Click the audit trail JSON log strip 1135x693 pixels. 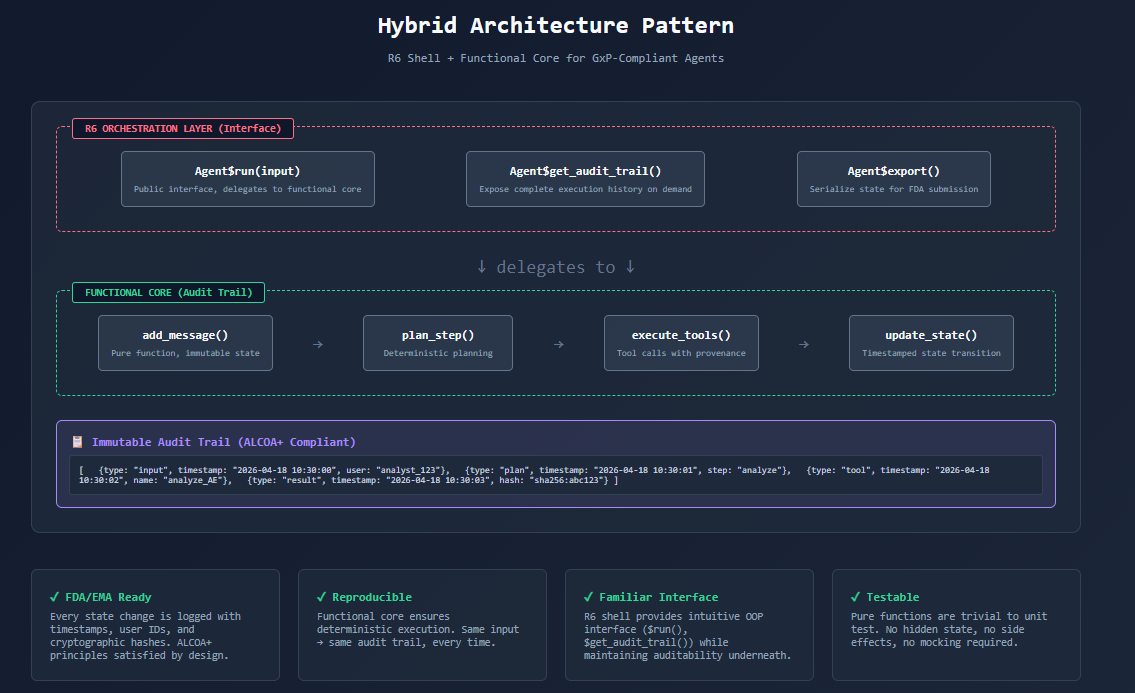coord(556,474)
